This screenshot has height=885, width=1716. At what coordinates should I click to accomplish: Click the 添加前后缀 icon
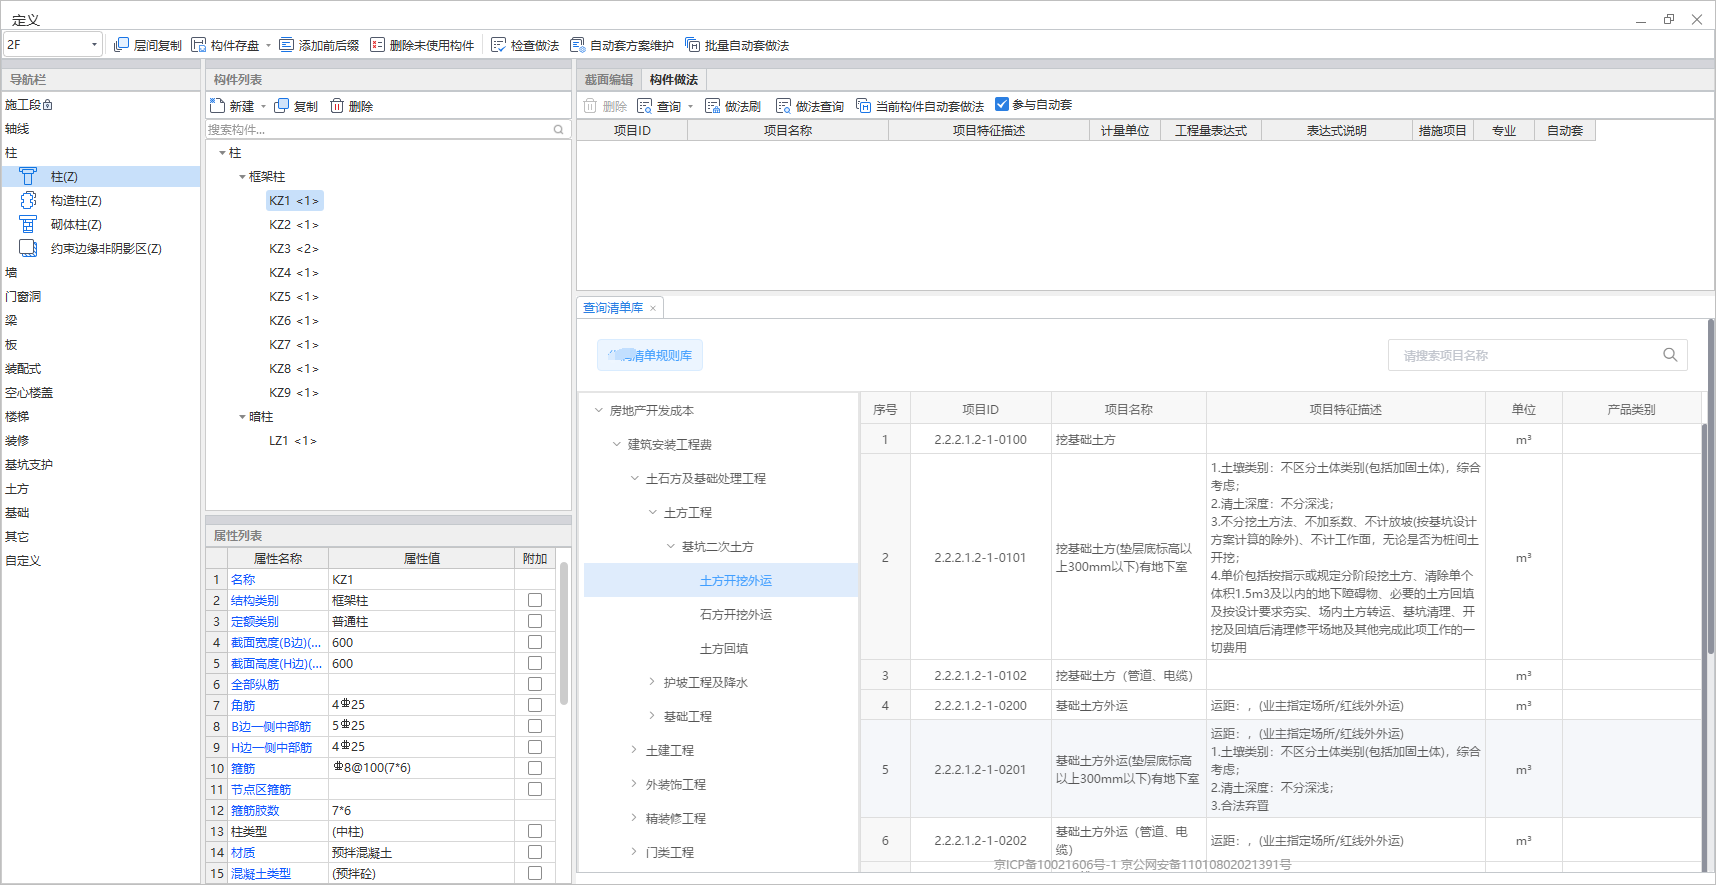[286, 45]
